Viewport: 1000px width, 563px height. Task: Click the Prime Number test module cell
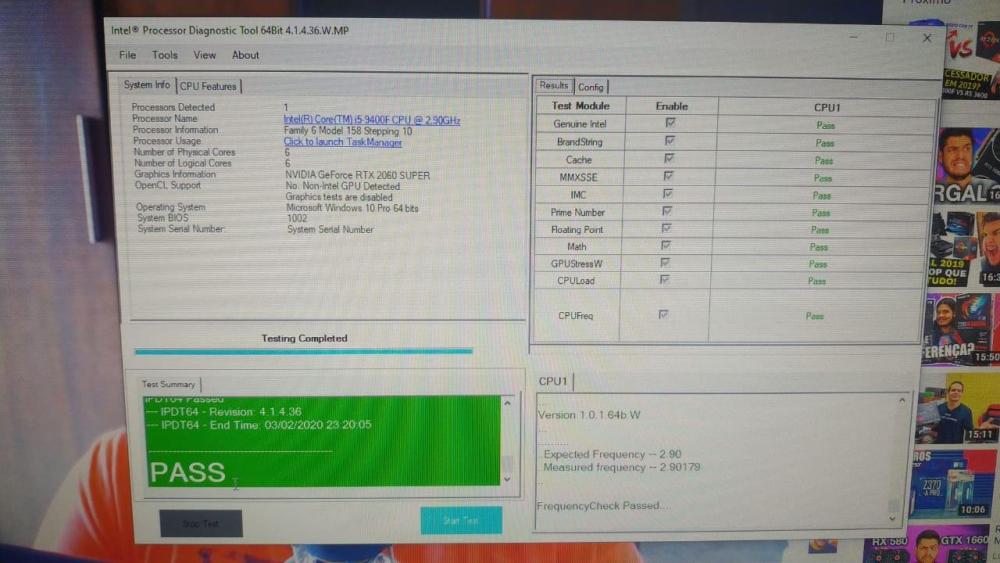578,212
